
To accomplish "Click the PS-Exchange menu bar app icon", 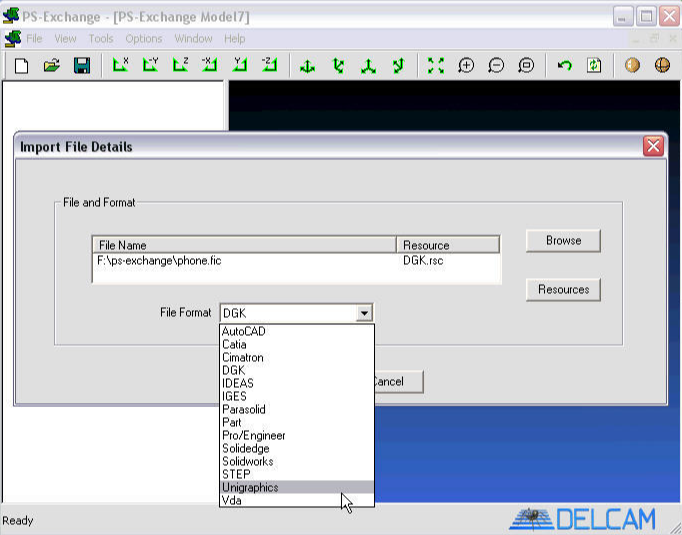I will [12, 39].
